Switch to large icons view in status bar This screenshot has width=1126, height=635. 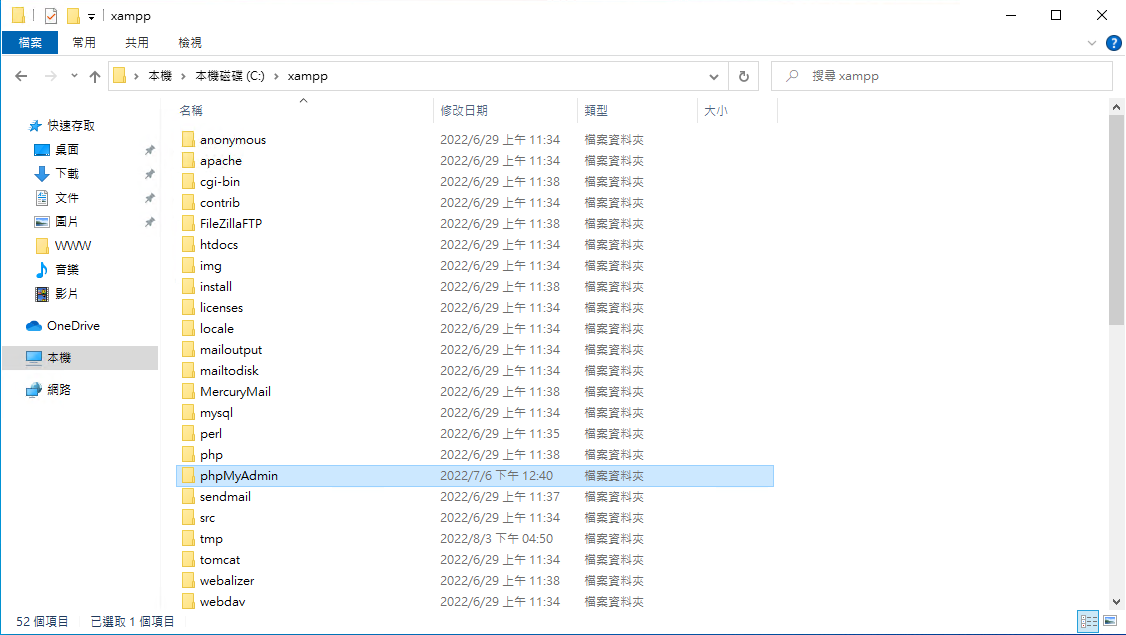pyautogui.click(x=1110, y=622)
